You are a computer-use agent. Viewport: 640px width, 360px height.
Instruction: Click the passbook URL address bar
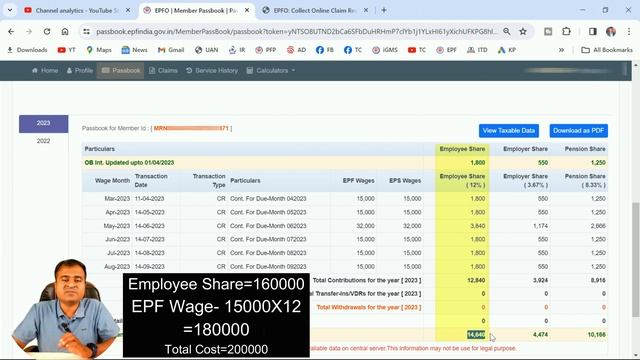[296, 31]
